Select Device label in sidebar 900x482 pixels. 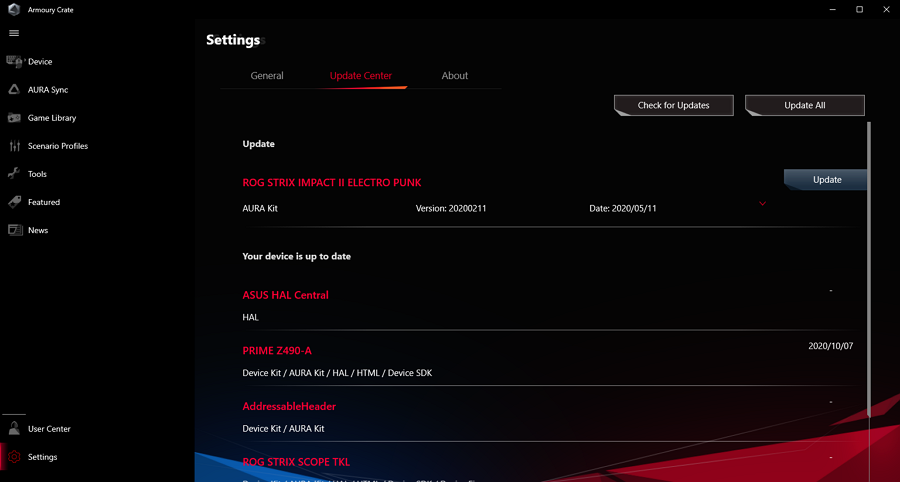coord(40,61)
